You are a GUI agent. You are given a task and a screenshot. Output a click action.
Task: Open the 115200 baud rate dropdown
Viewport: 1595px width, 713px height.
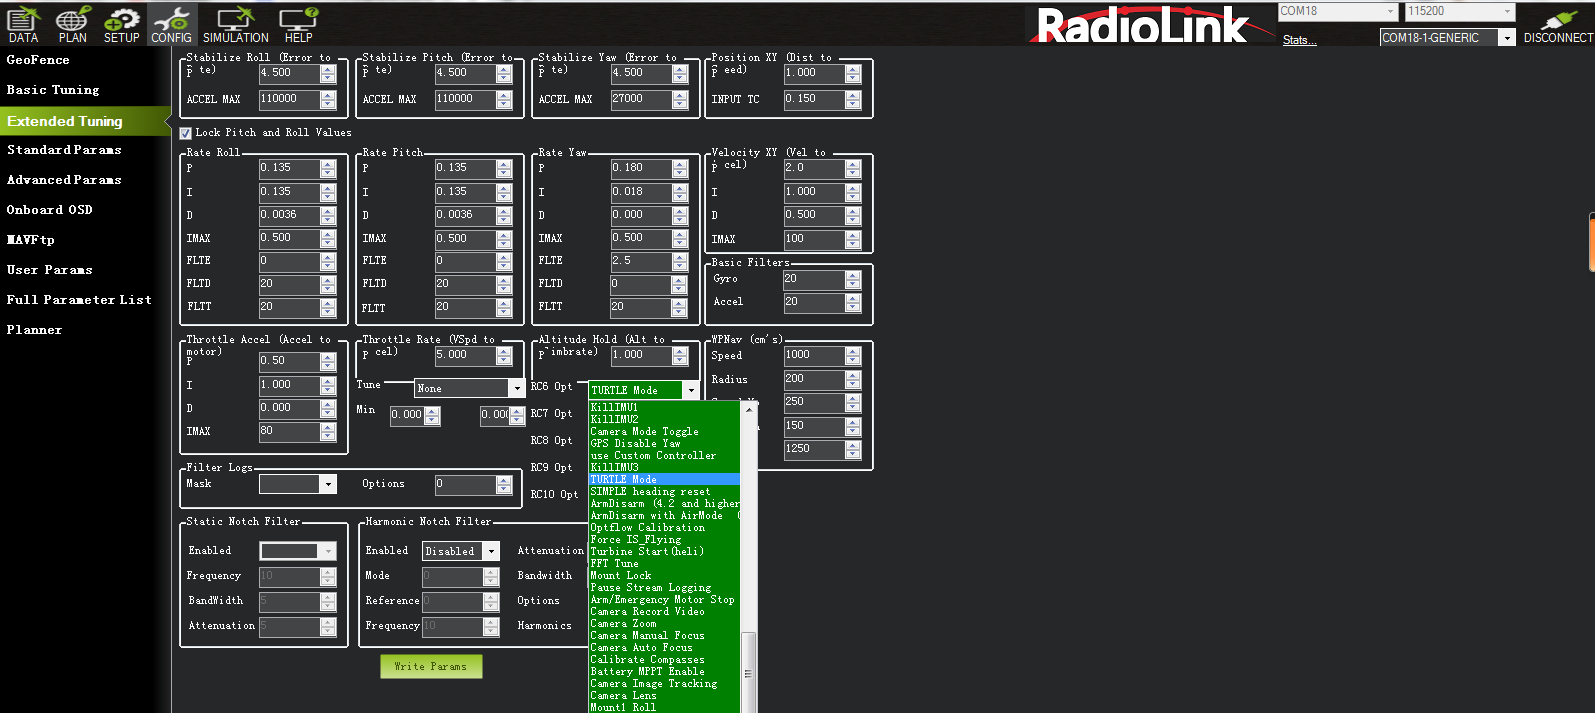click(x=1460, y=12)
